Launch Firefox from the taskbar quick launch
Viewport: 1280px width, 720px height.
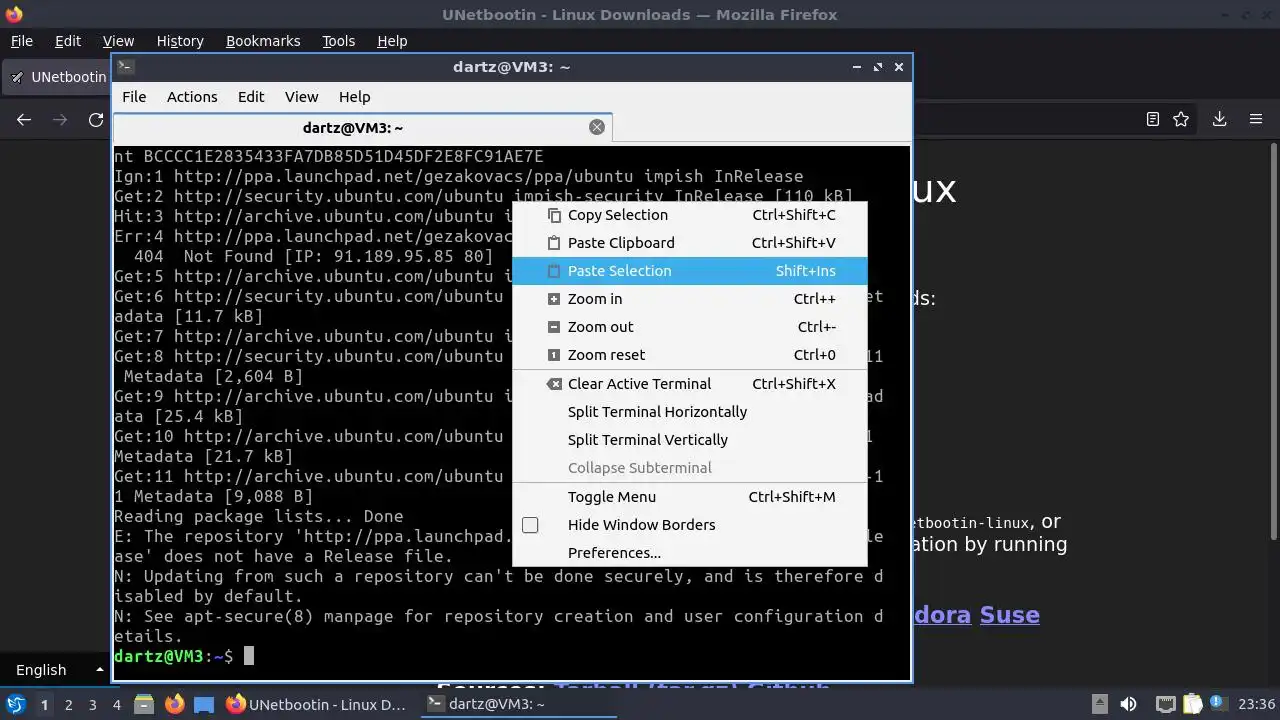[x=174, y=705]
